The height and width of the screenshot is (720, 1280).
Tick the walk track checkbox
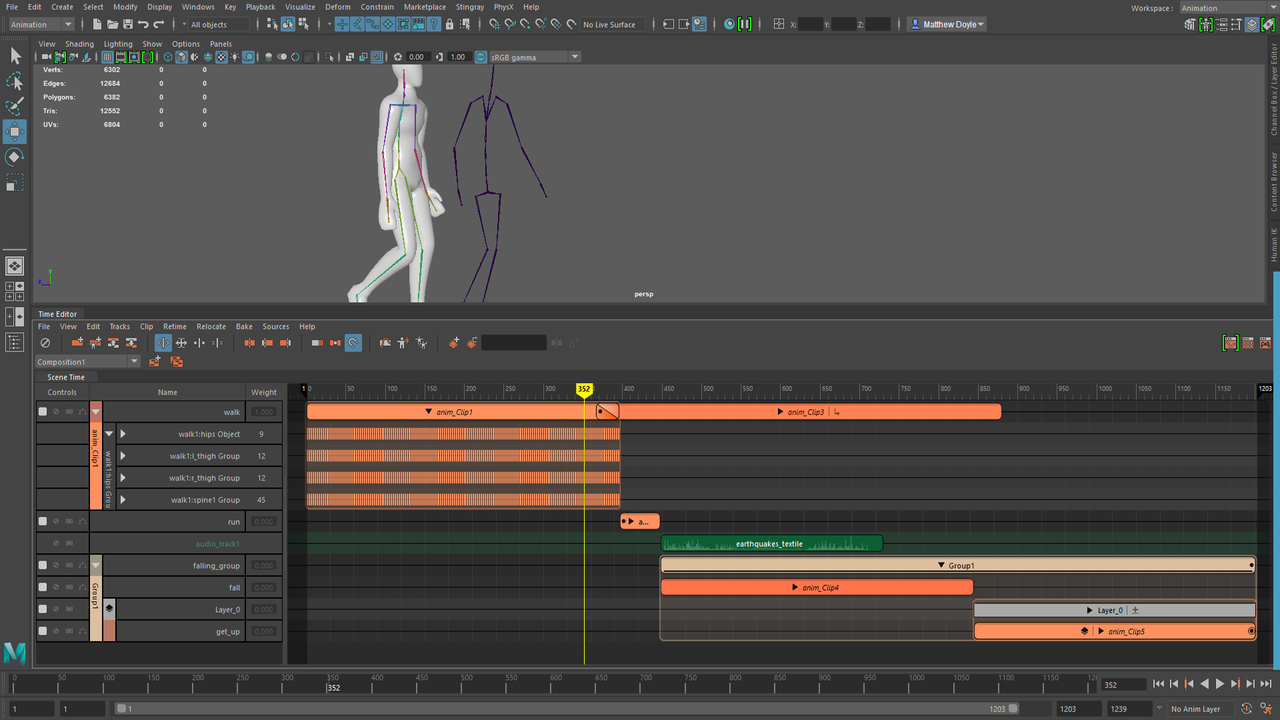(43, 412)
